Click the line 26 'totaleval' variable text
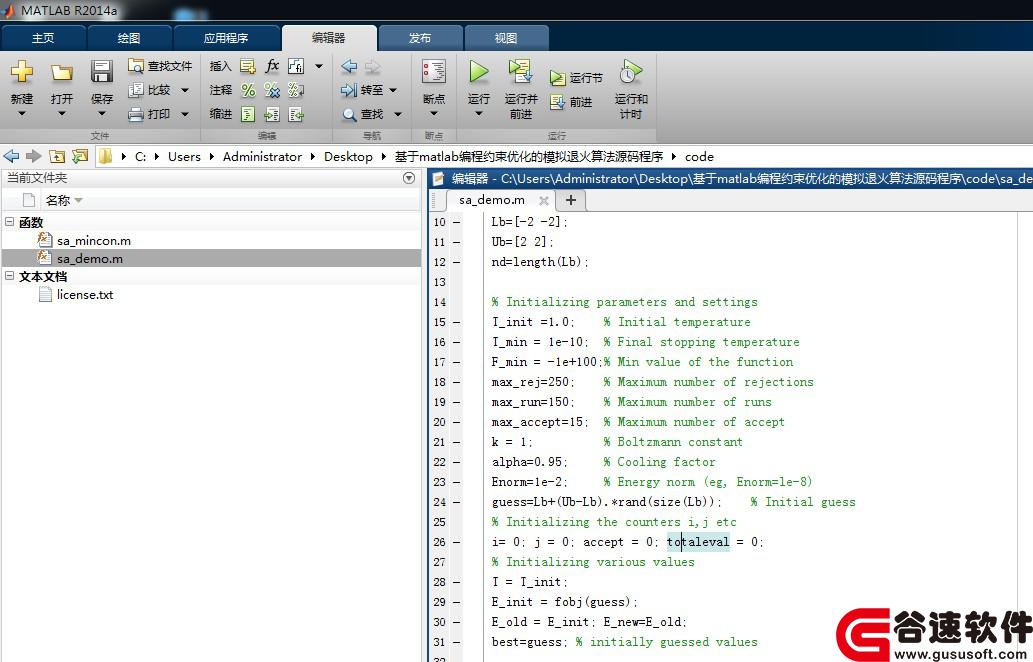The height and width of the screenshot is (662, 1033). point(698,542)
